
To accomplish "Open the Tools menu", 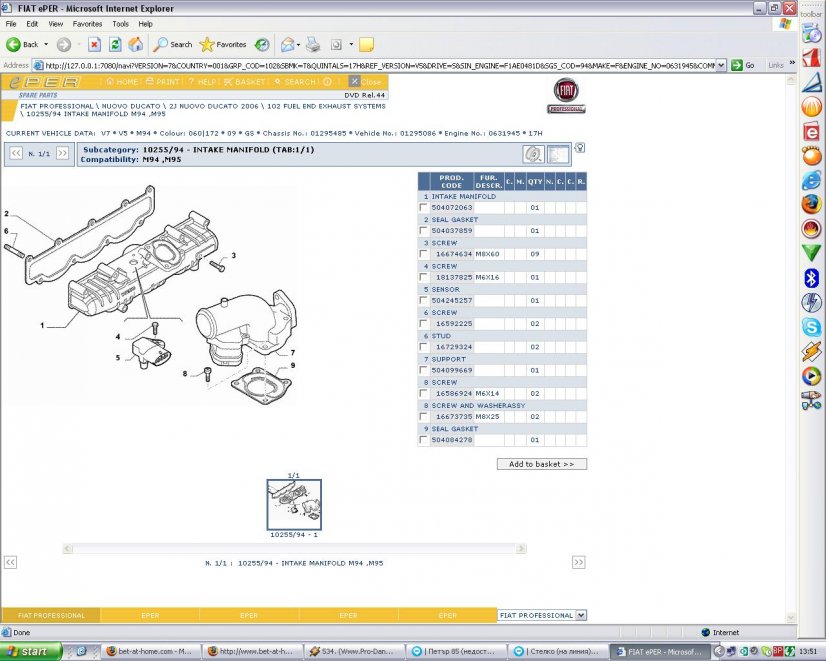I will tap(120, 23).
